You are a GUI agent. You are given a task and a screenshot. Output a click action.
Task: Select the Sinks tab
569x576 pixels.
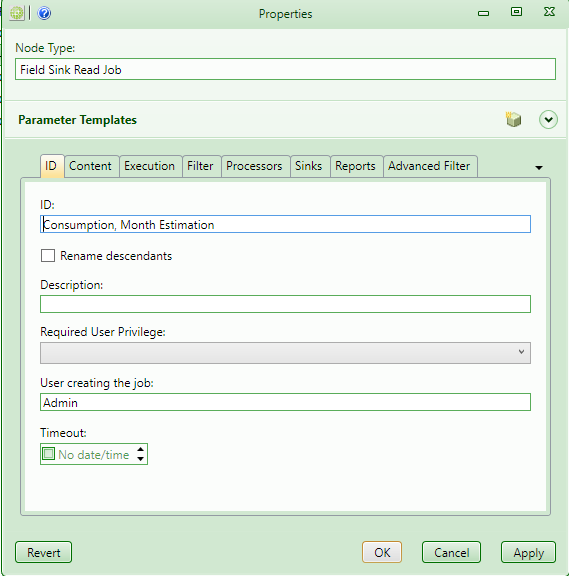[x=309, y=166]
